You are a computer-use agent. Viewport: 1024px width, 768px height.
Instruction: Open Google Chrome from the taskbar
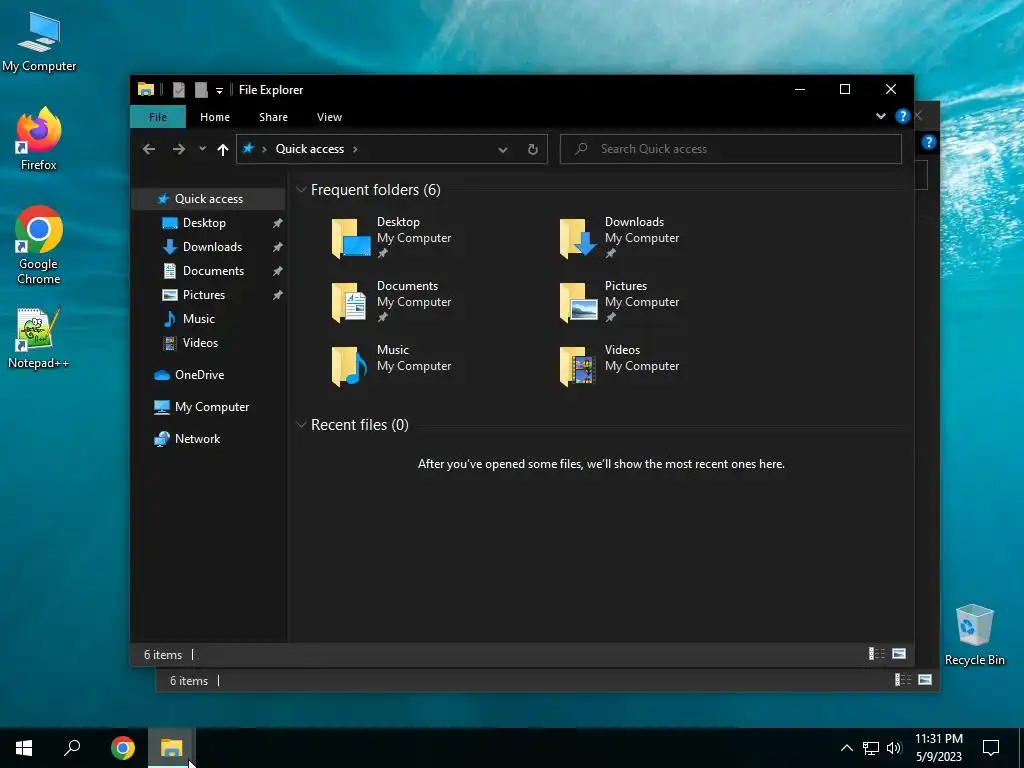click(x=123, y=748)
